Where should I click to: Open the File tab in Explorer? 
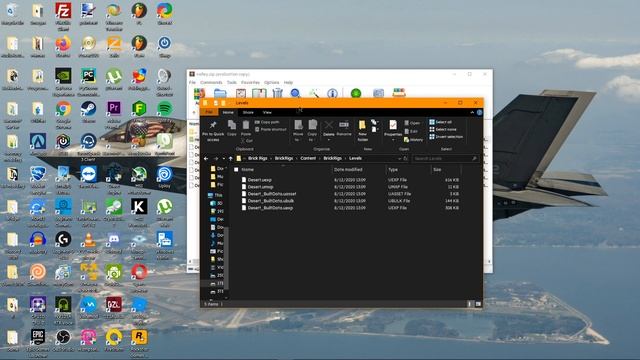pyautogui.click(x=209, y=112)
